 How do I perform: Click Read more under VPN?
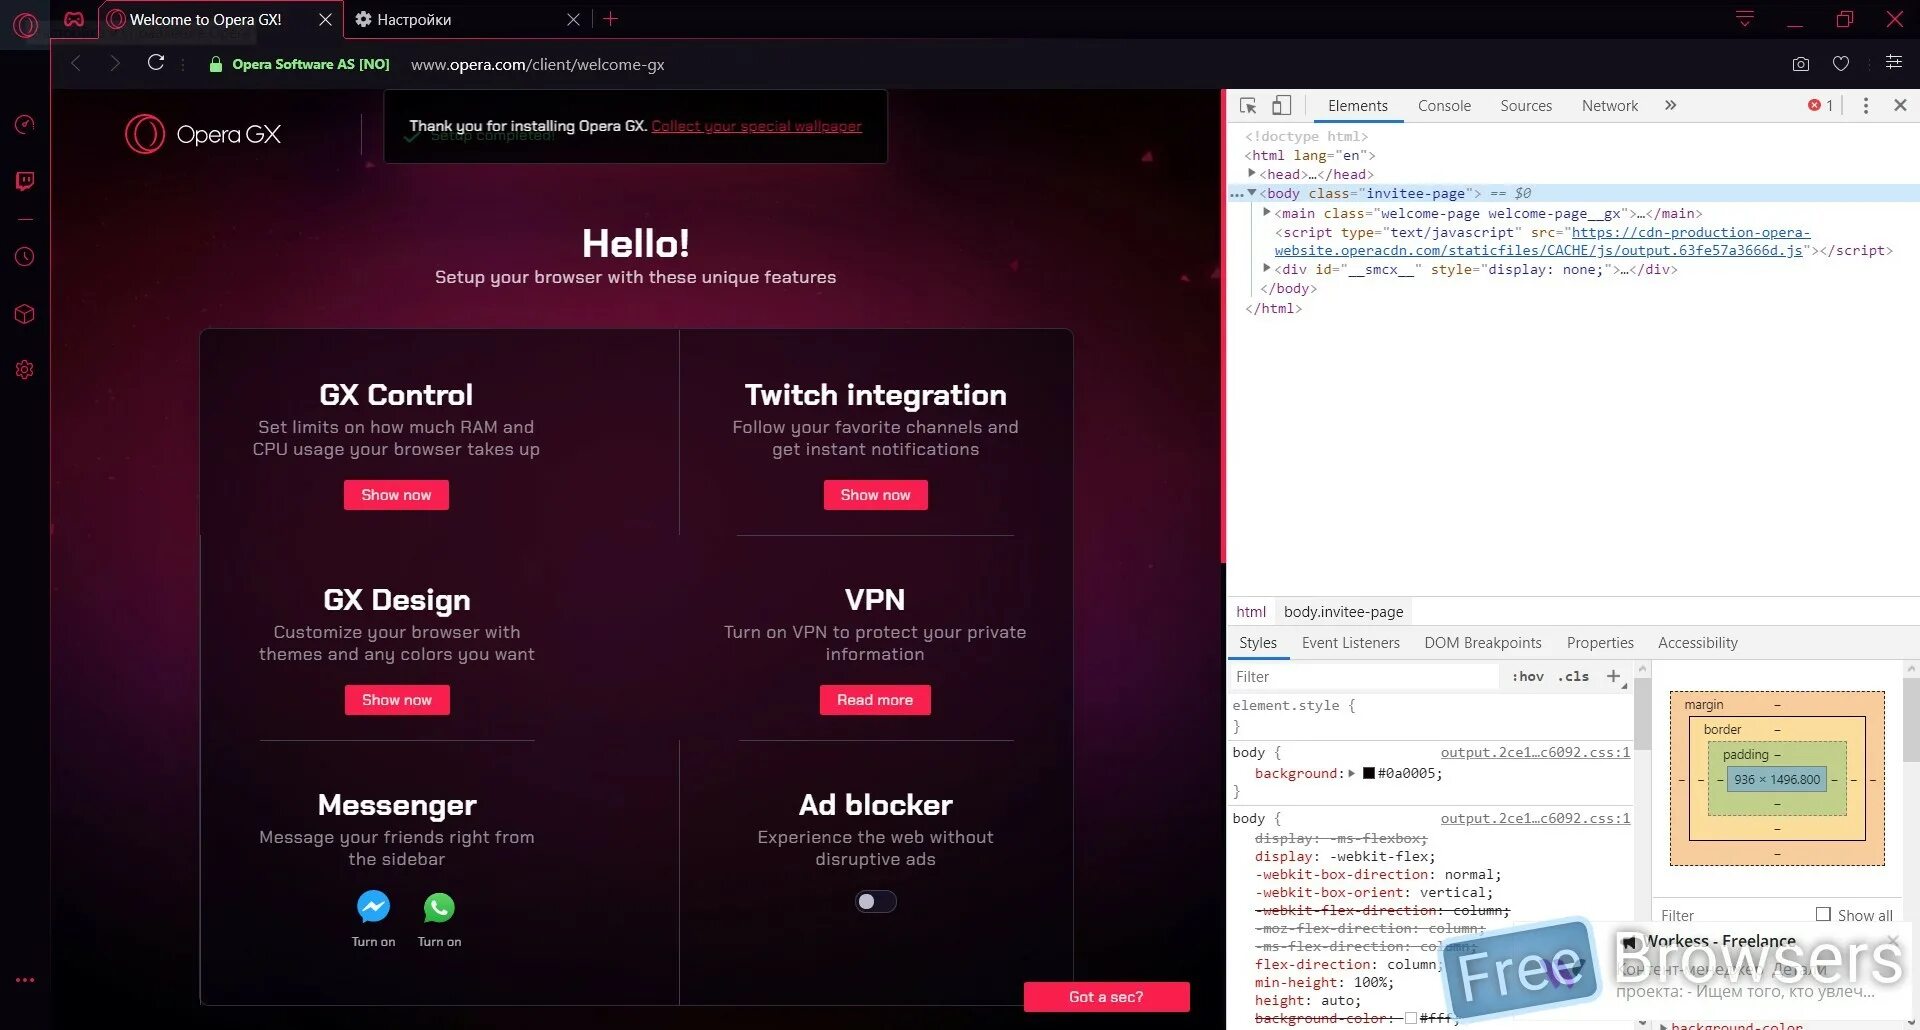coord(875,700)
